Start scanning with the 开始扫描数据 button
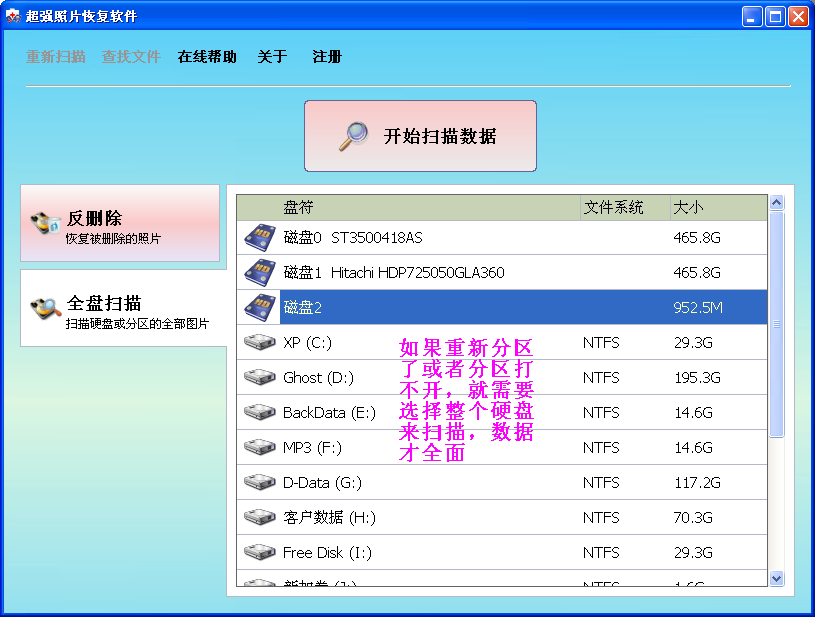815x617 pixels. pos(420,136)
